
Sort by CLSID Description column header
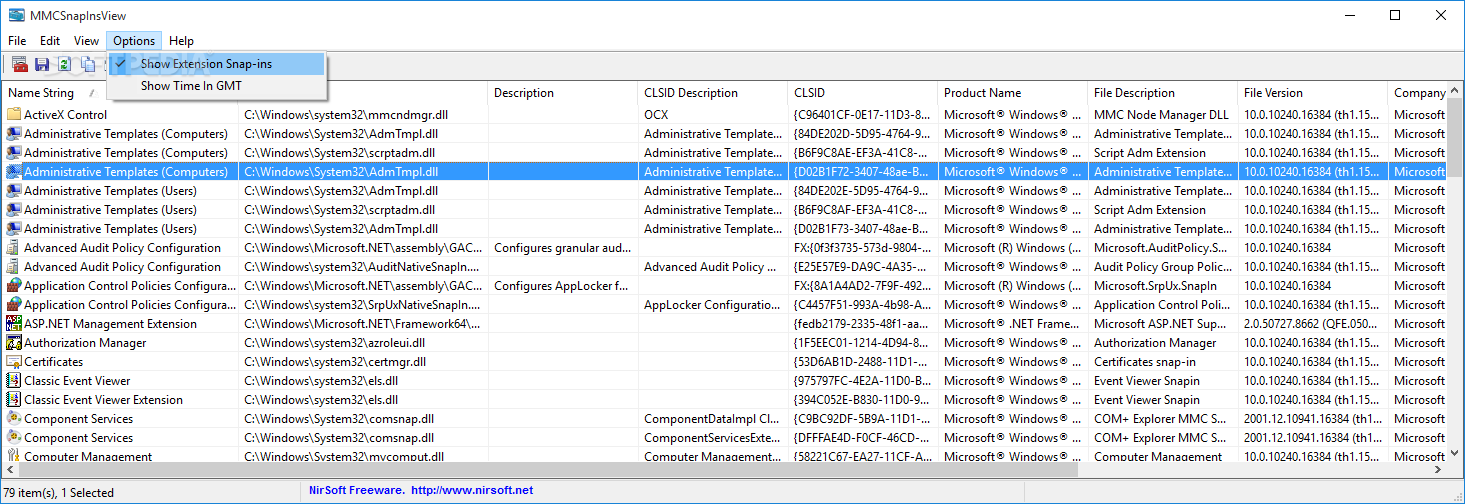point(714,93)
